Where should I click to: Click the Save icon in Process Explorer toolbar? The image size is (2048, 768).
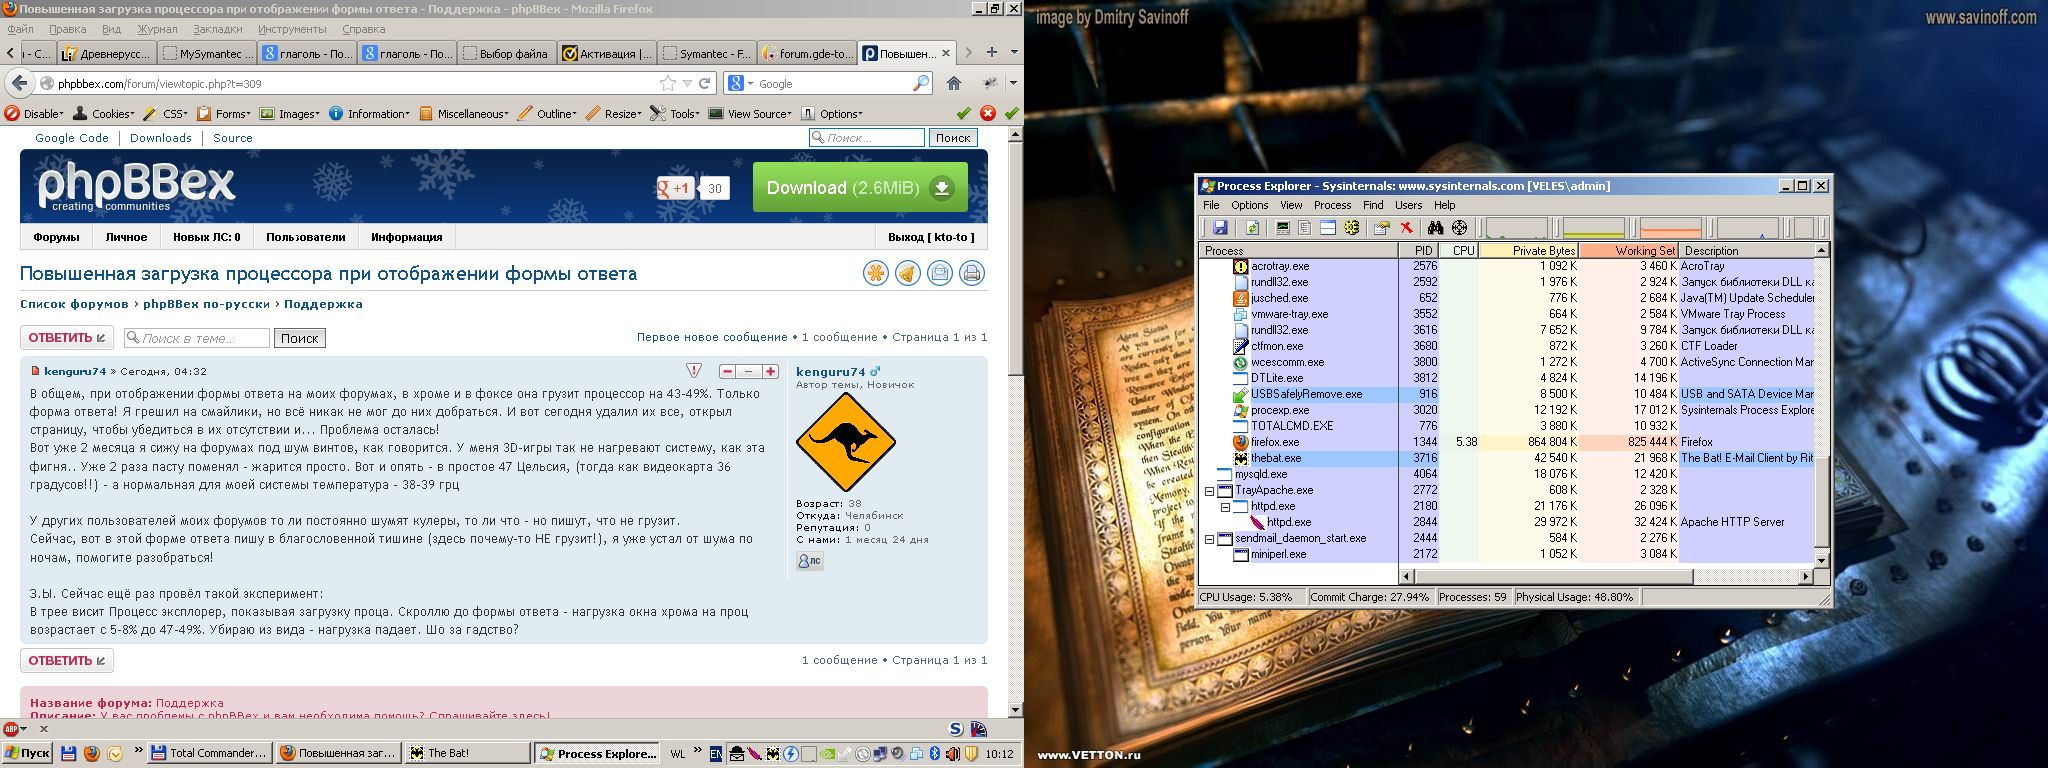[1220, 228]
